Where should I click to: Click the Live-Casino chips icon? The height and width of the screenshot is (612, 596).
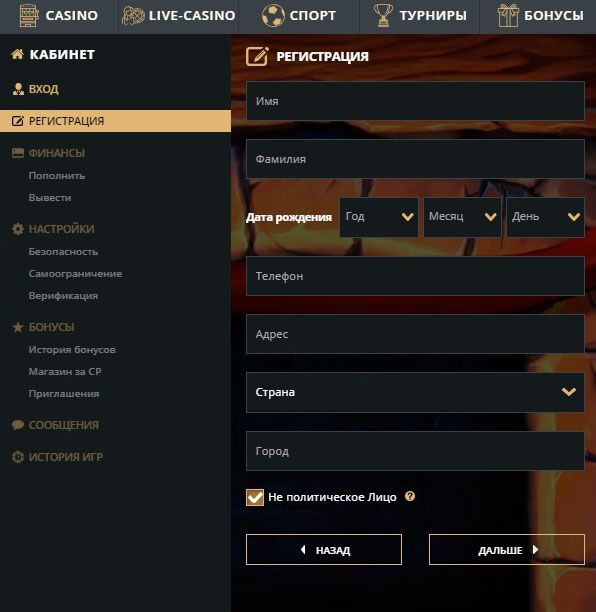[x=133, y=16]
